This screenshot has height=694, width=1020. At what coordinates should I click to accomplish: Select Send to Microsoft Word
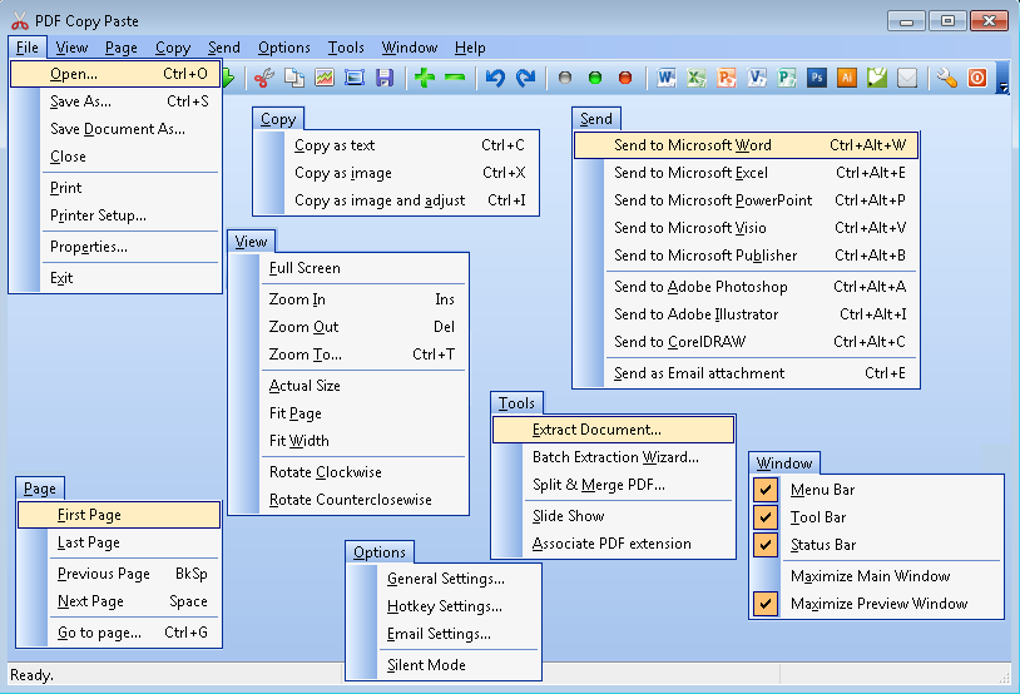(x=746, y=145)
